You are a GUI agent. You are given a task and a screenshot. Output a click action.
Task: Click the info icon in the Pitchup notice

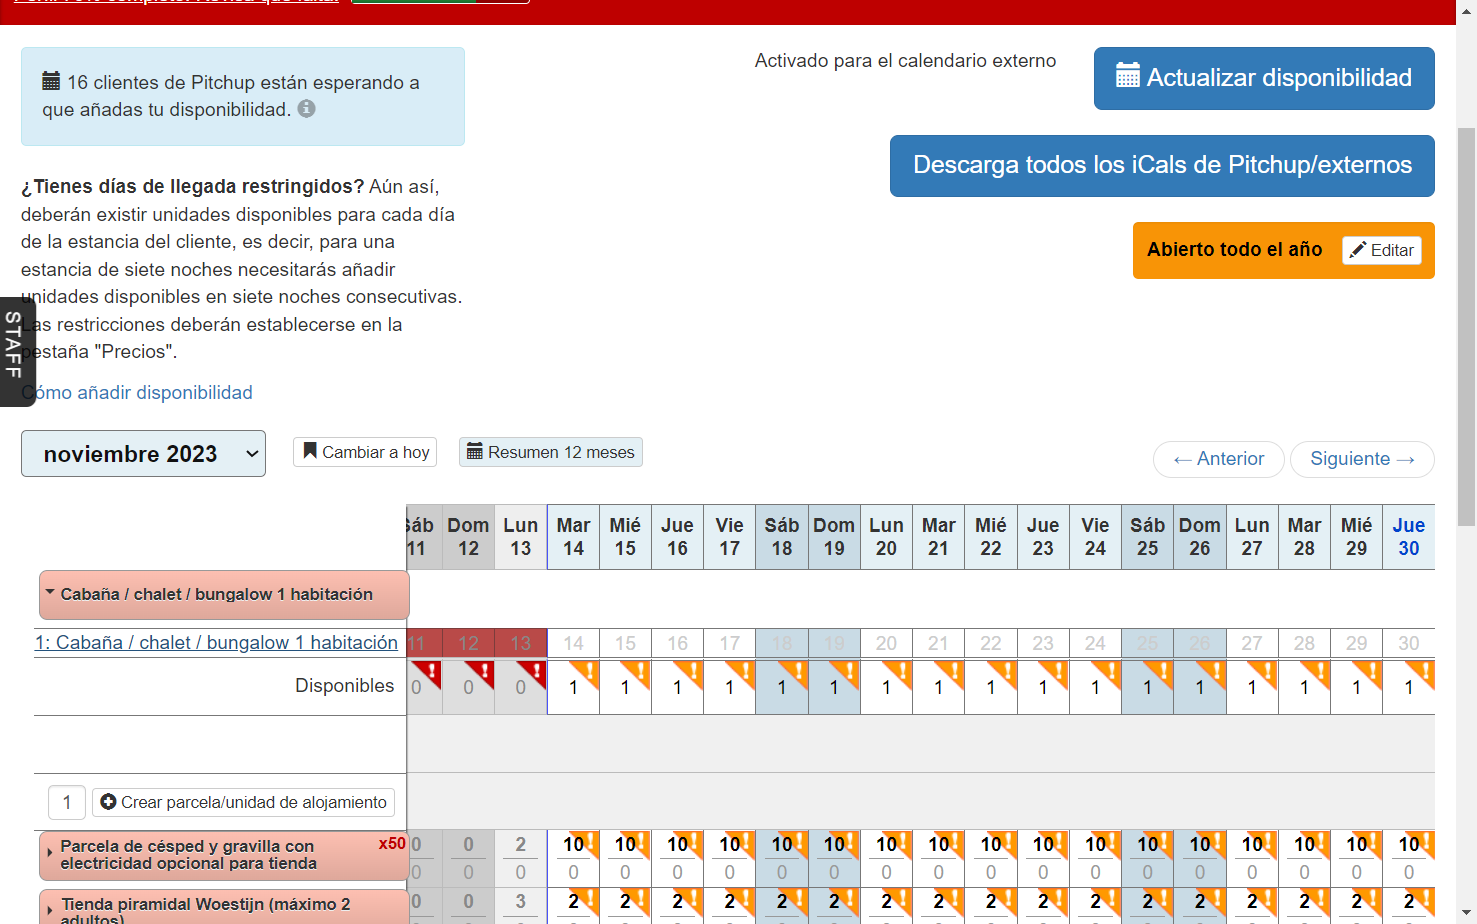pyautogui.click(x=306, y=108)
